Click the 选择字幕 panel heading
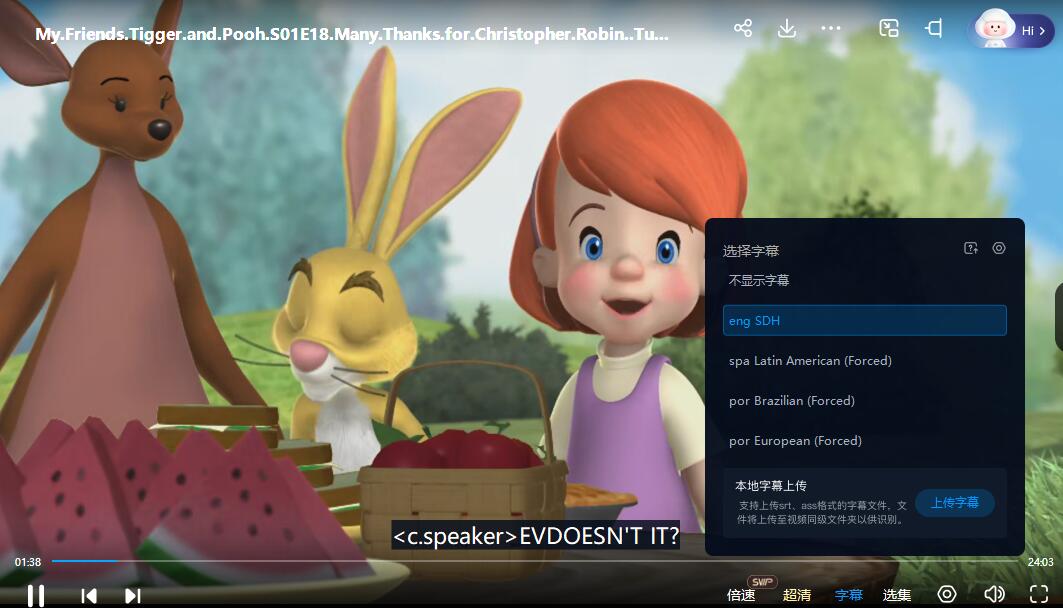Viewport: 1063px width, 608px height. click(750, 251)
